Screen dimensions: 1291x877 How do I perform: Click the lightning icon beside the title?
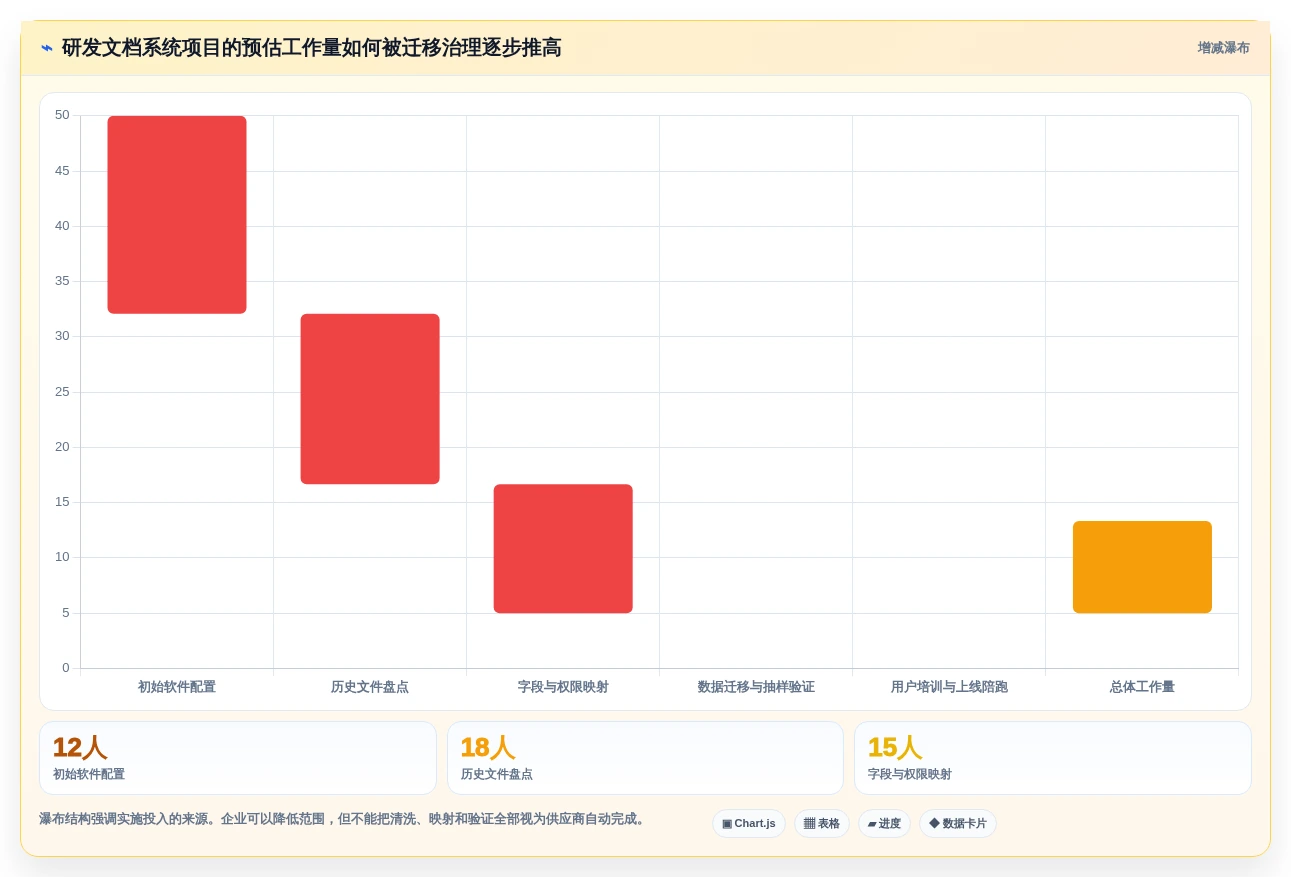(x=47, y=47)
